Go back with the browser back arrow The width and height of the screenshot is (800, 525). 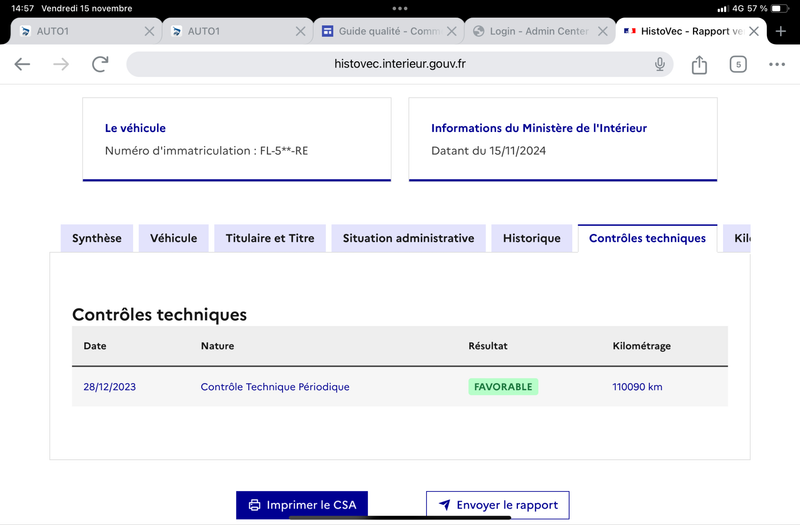tap(22, 64)
